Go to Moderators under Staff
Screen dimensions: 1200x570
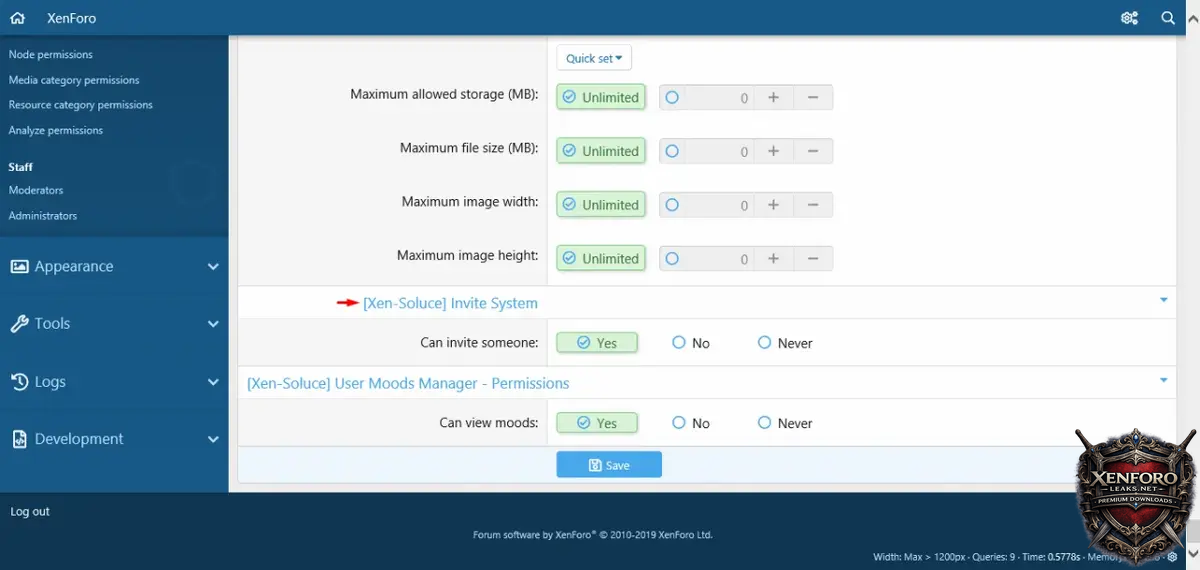(x=36, y=190)
